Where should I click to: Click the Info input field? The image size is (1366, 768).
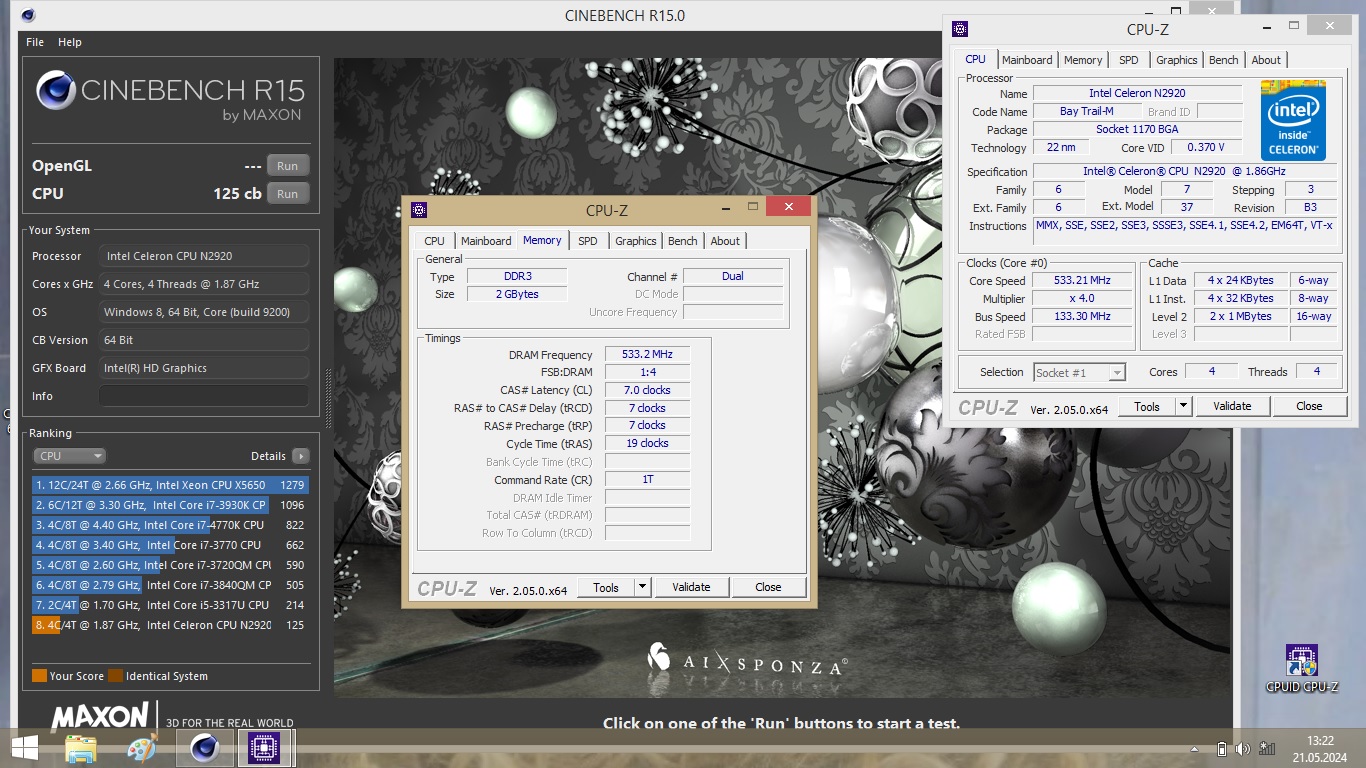click(x=204, y=396)
